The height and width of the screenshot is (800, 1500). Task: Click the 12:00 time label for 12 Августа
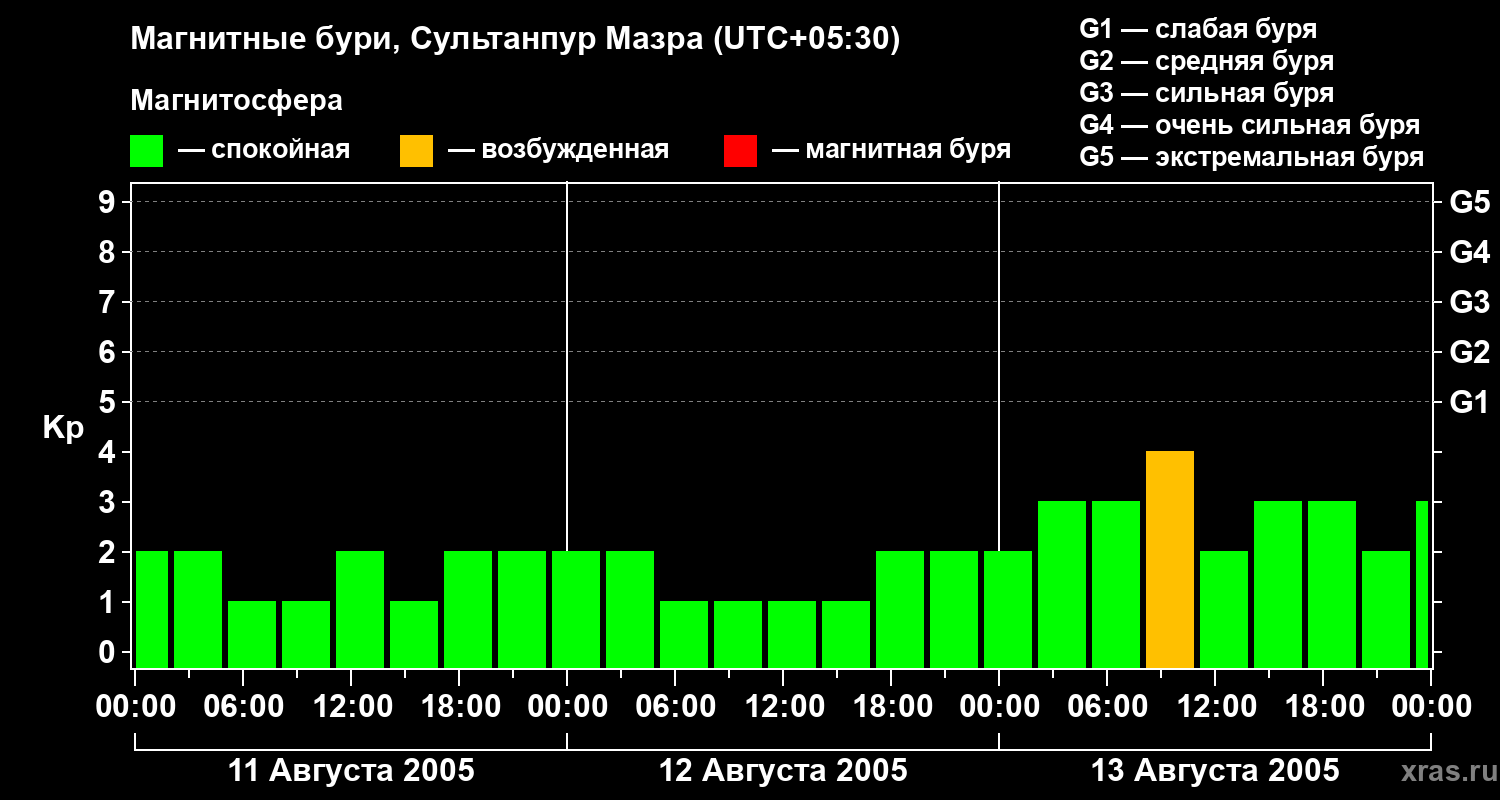click(784, 707)
